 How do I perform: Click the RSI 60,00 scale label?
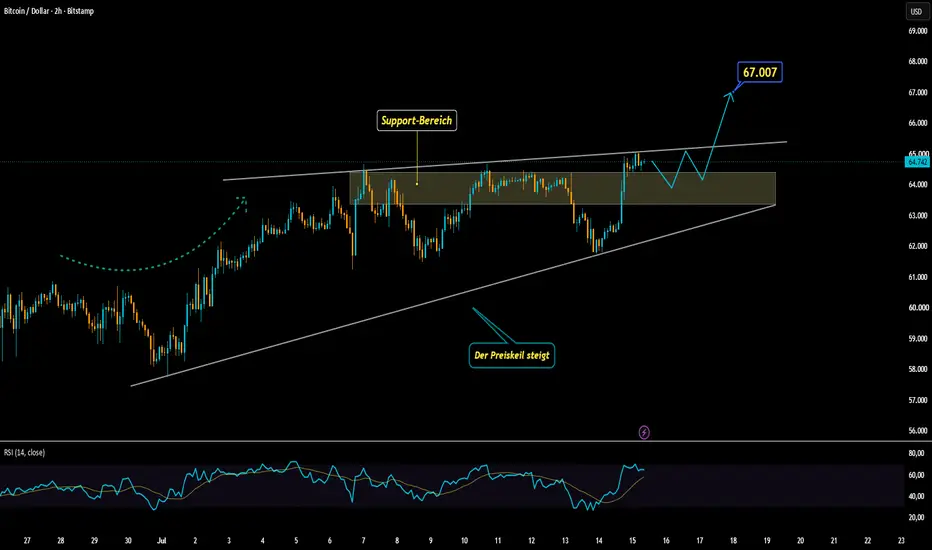(x=917, y=475)
